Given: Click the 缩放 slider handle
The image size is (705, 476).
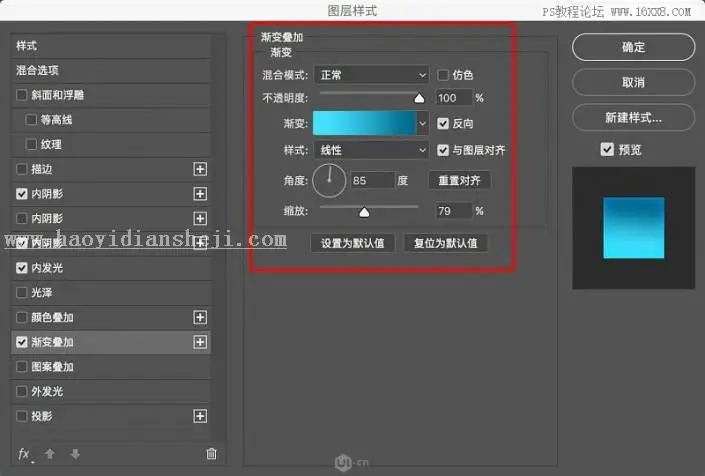Looking at the screenshot, I should [364, 212].
